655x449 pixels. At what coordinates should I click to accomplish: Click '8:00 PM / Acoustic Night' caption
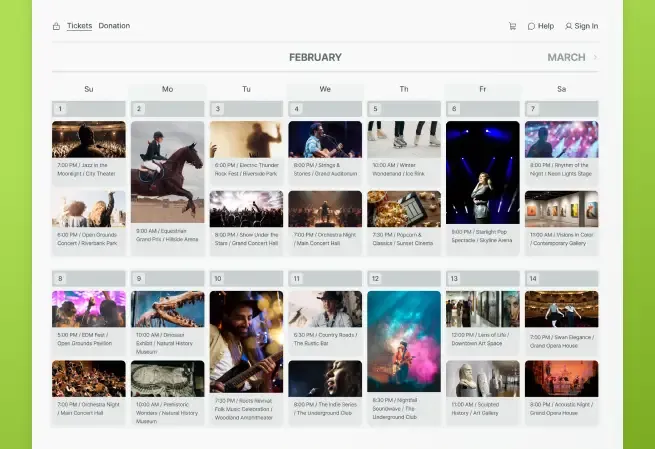561,408
